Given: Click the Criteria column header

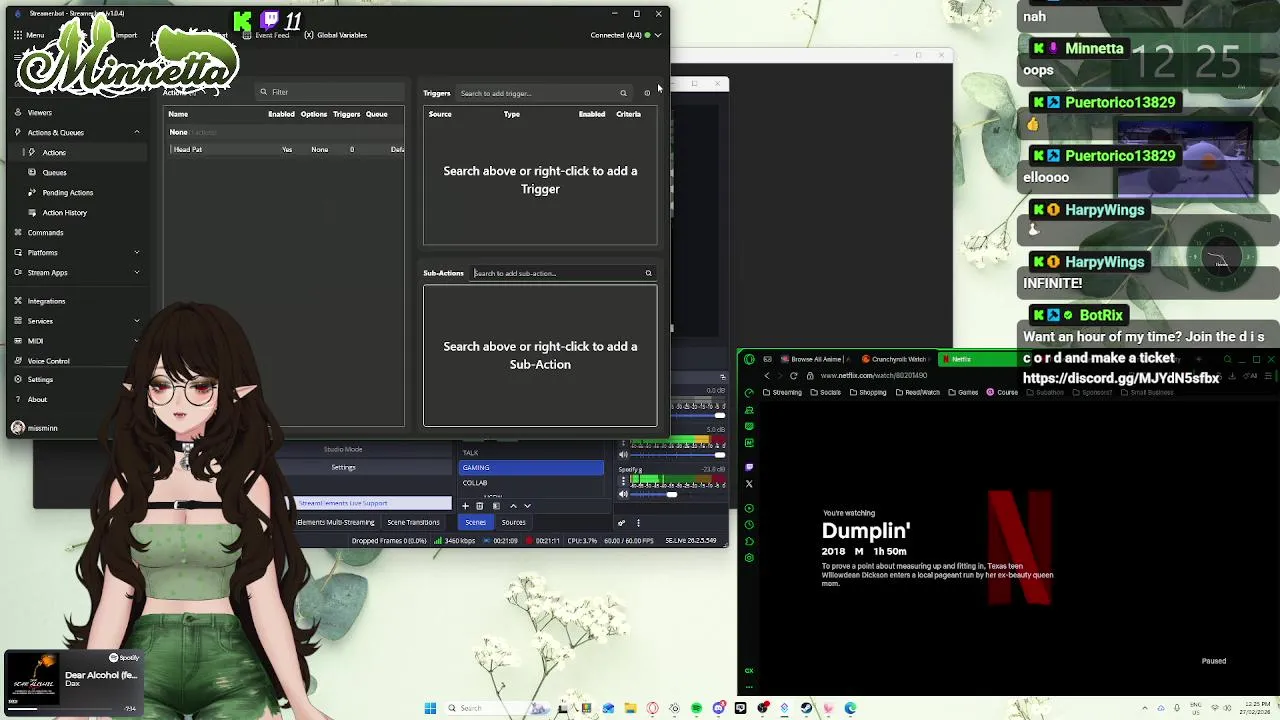Looking at the screenshot, I should point(628,114).
